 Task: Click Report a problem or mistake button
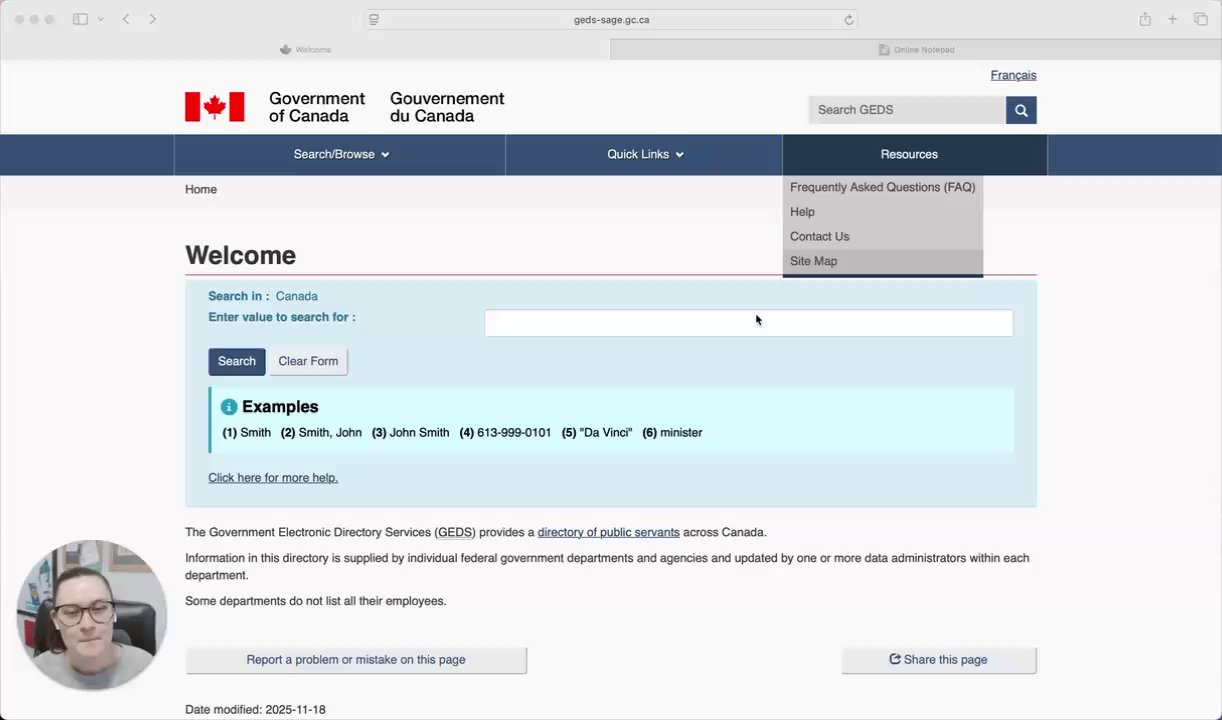[356, 660]
